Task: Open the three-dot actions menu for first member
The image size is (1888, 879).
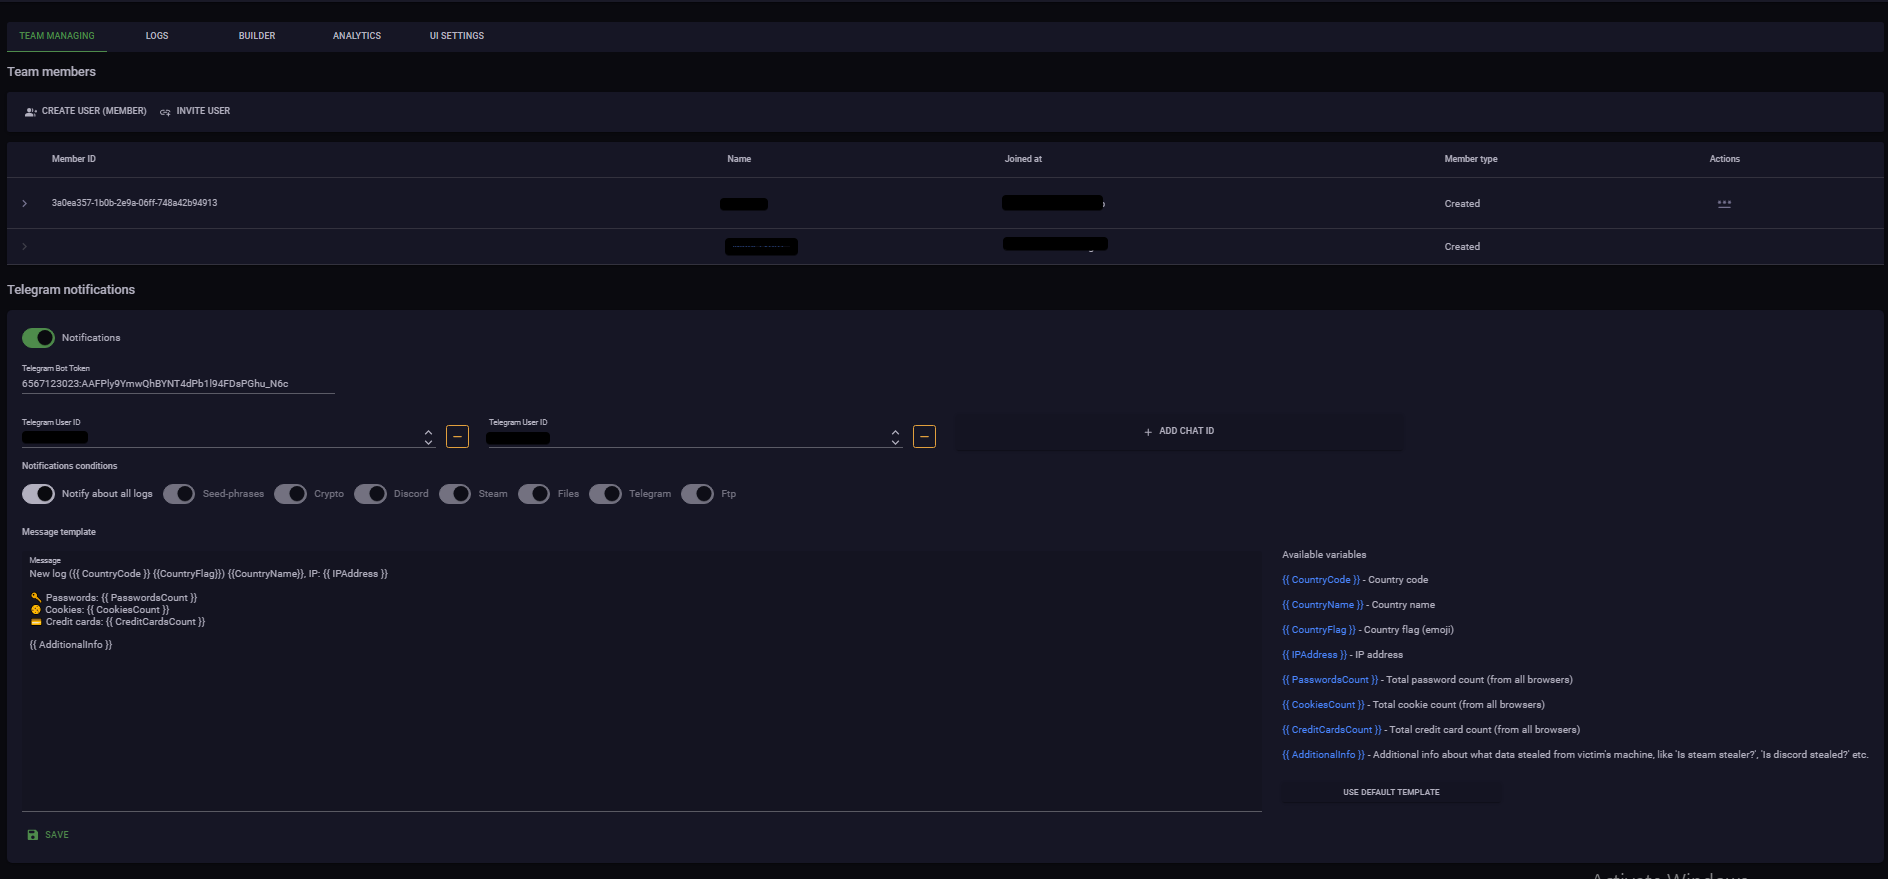Action: (1724, 204)
